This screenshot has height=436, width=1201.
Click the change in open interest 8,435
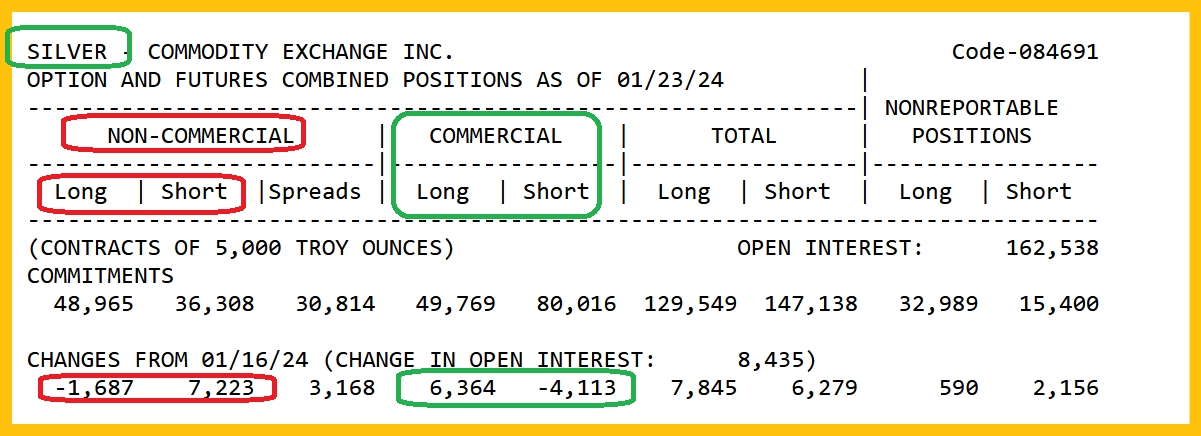click(x=775, y=359)
